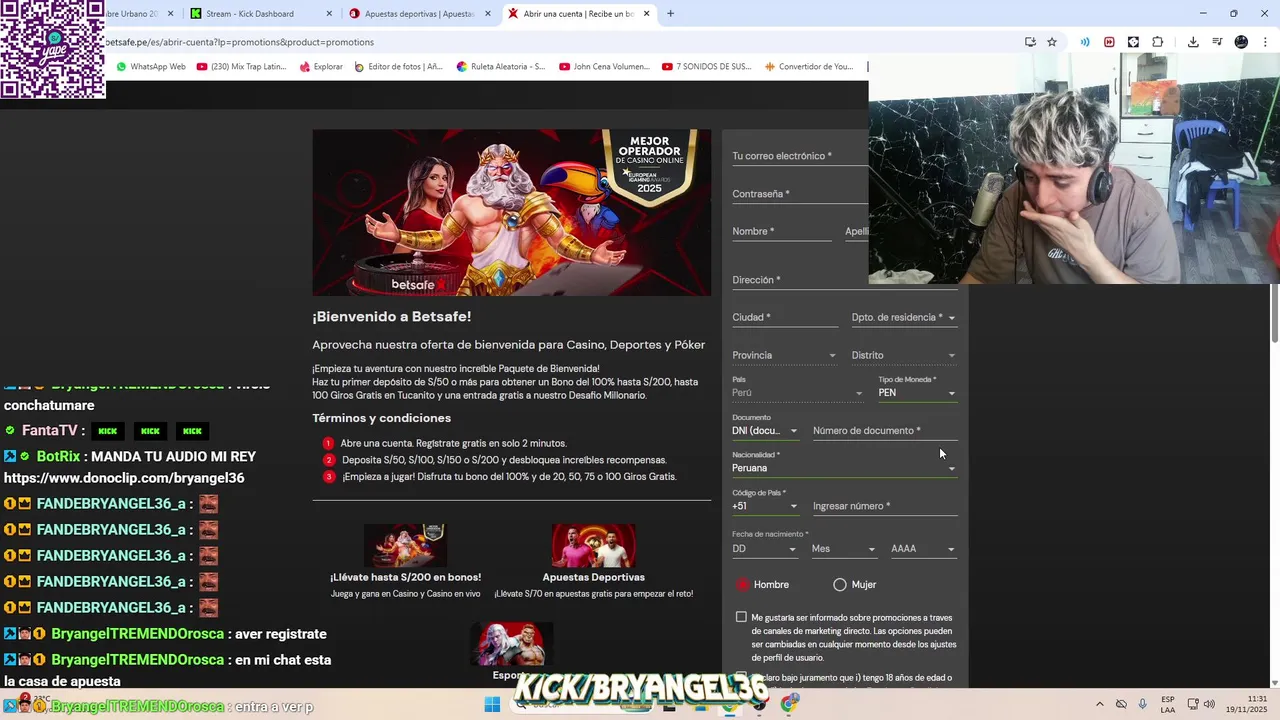Open the Extensions puzzle-piece menu
1280x720 pixels.
click(x=1158, y=42)
